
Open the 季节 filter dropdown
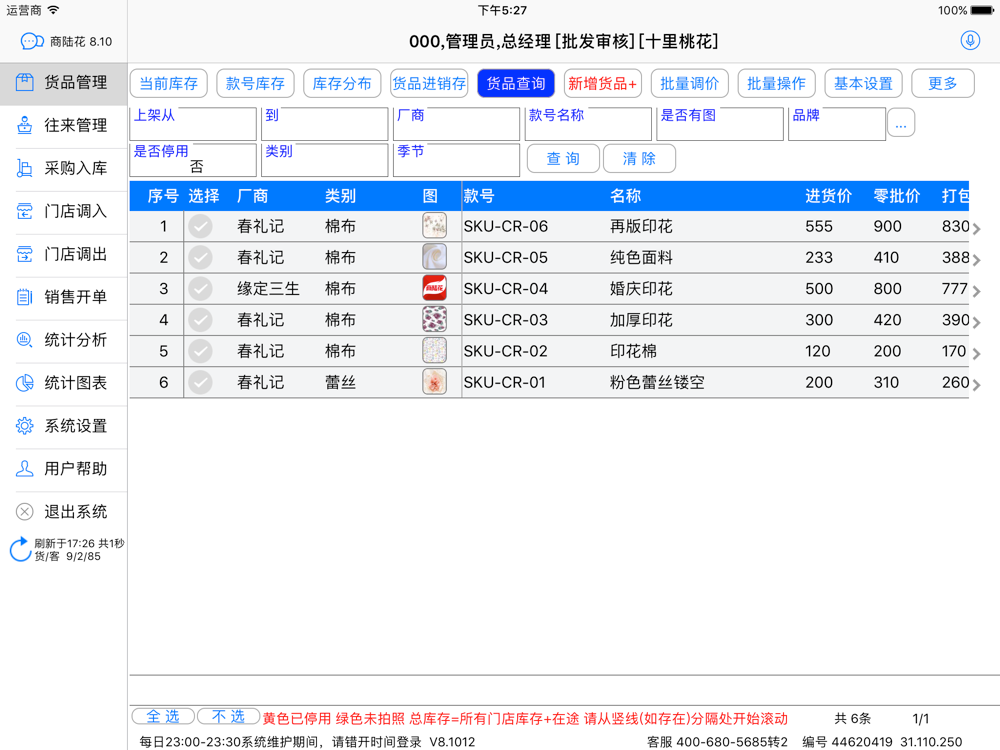[457, 160]
